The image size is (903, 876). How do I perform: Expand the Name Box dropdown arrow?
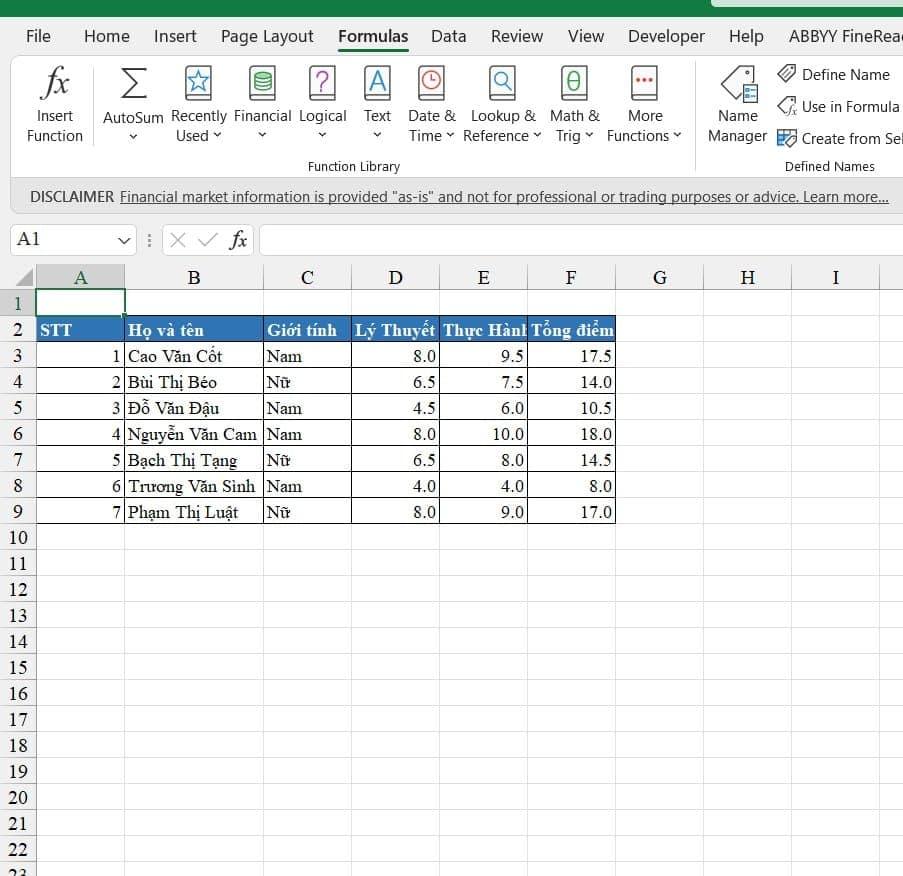pos(124,240)
